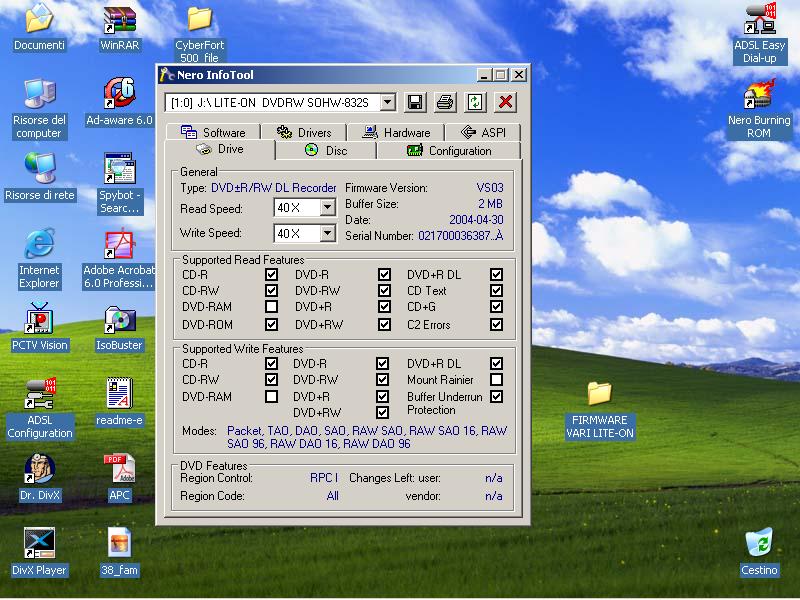Select ADSL Easy Dial-up desktop icon

[x=759, y=34]
